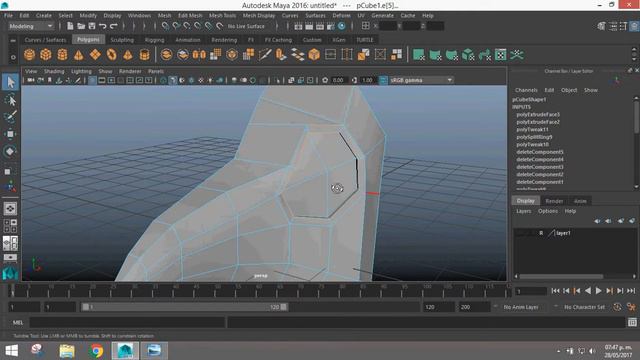Click the single-pane layout icon
The width and height of the screenshot is (640, 360).
tap(10, 209)
